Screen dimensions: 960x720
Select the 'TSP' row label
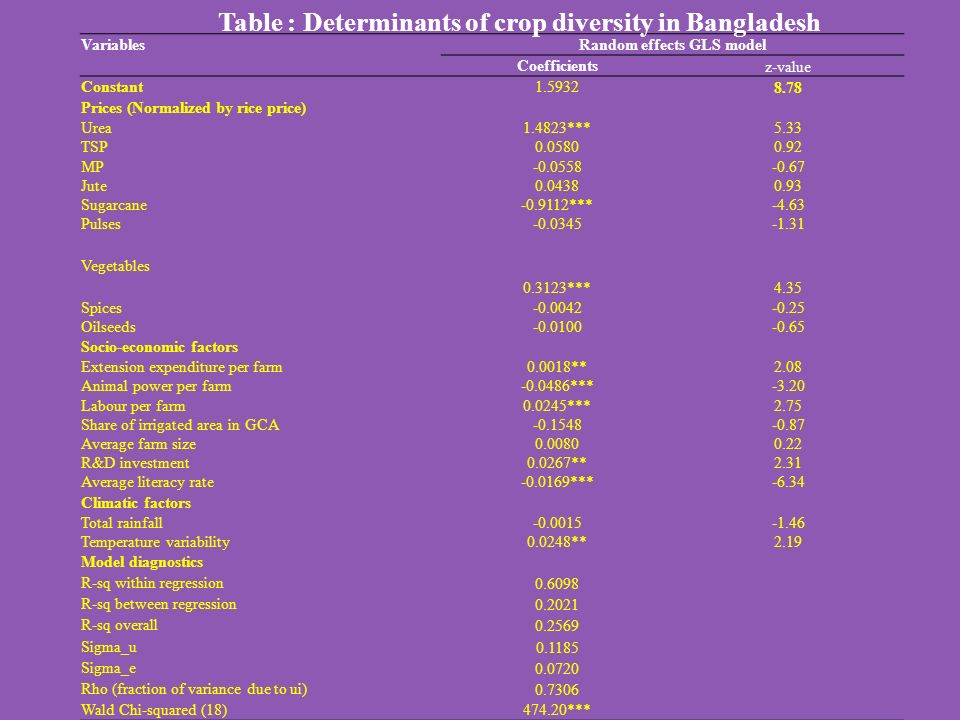pos(94,147)
